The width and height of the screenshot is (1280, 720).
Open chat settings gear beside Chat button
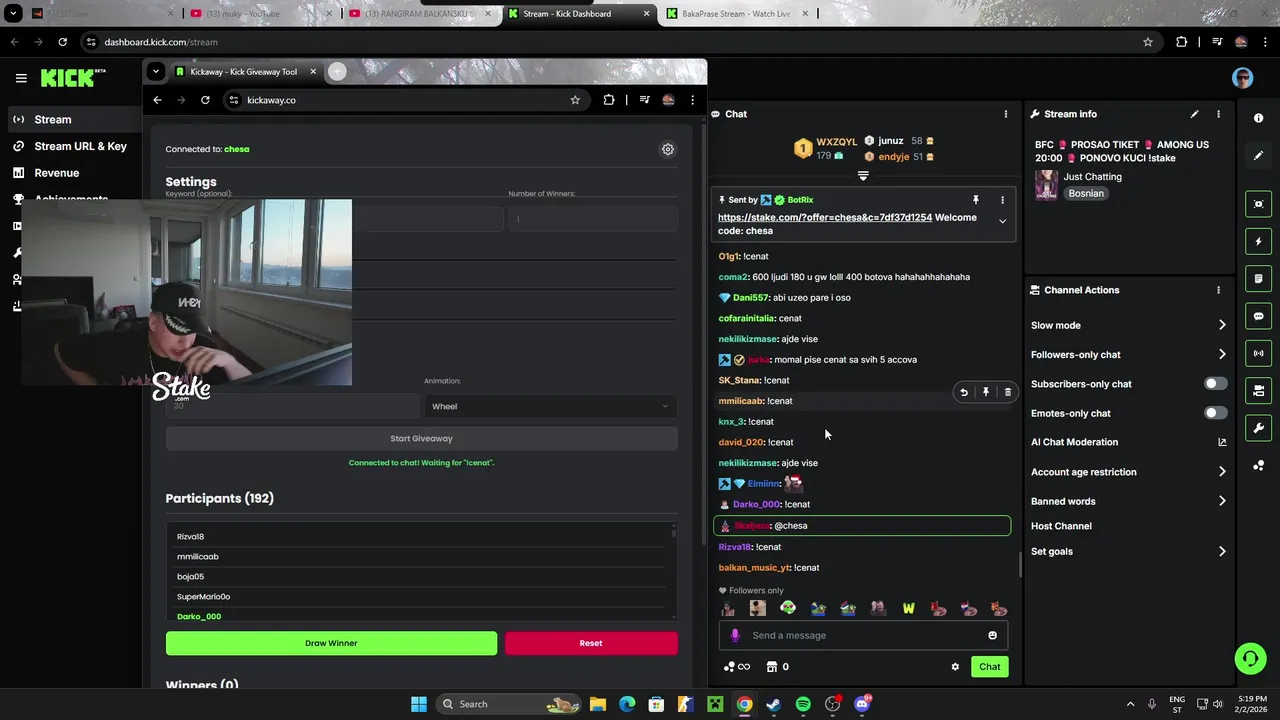[x=955, y=667]
